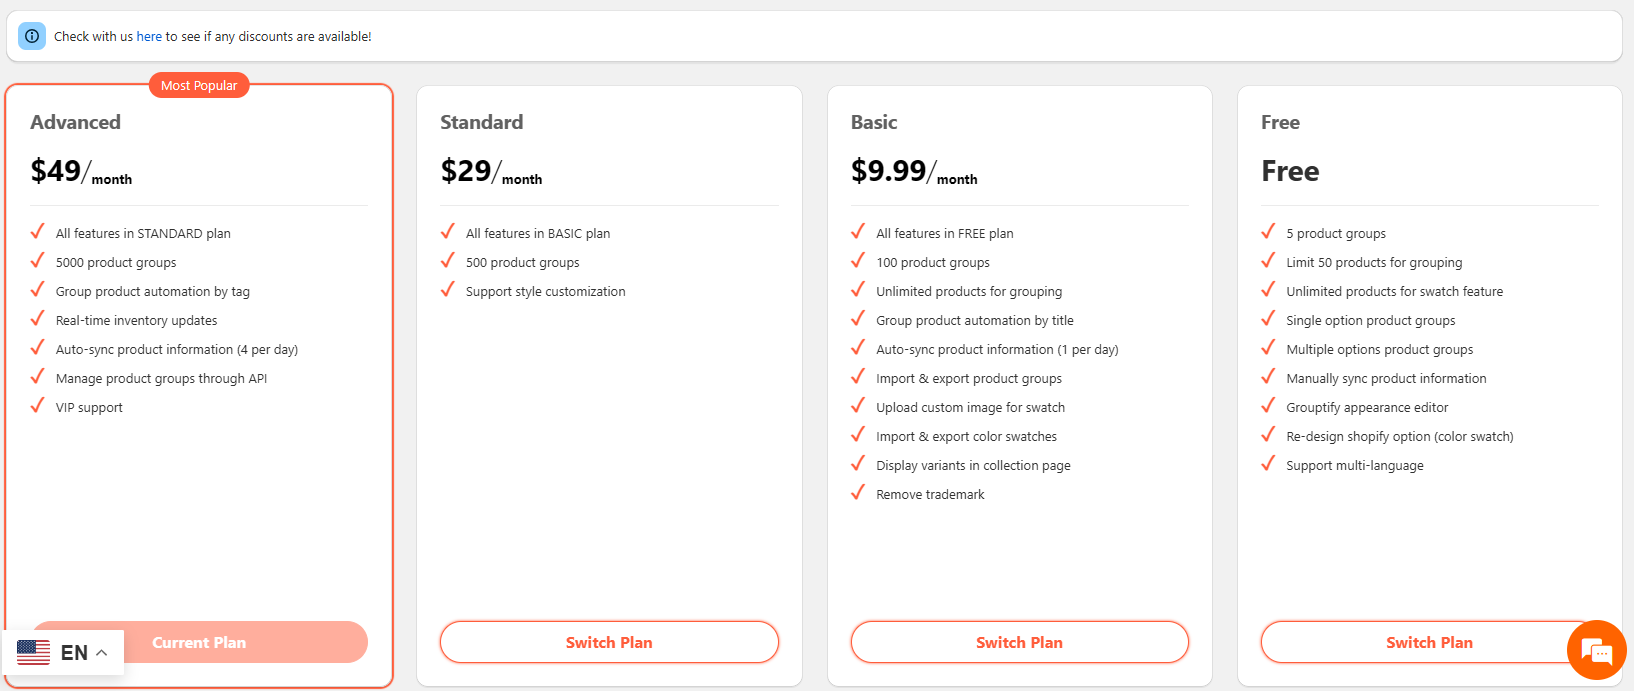Switch to the Basic plan
1634x691 pixels.
click(1019, 642)
